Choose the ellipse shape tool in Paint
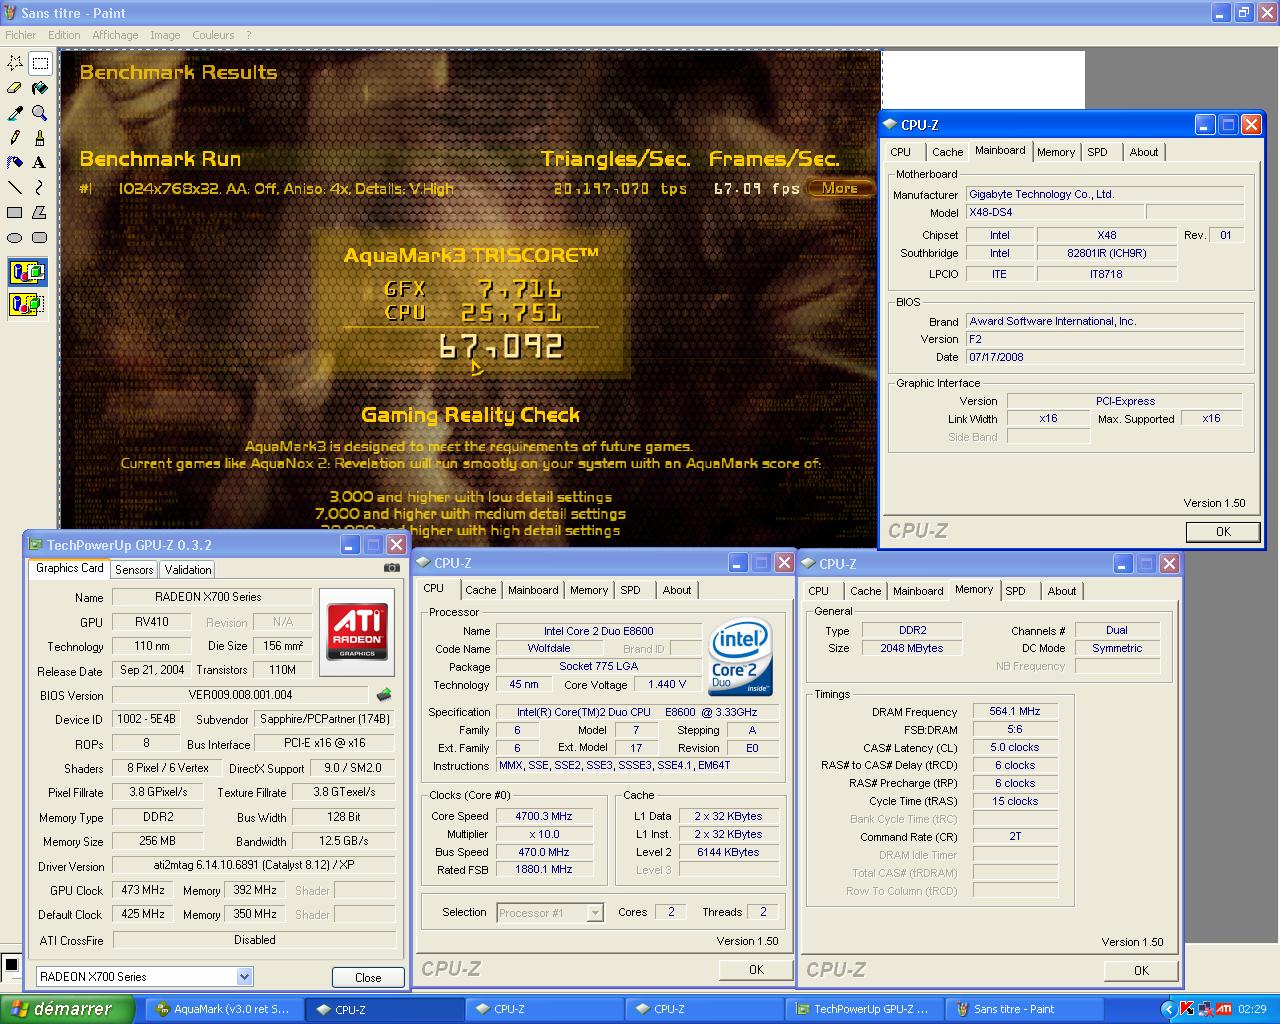The width and height of the screenshot is (1280, 1024). coord(15,237)
